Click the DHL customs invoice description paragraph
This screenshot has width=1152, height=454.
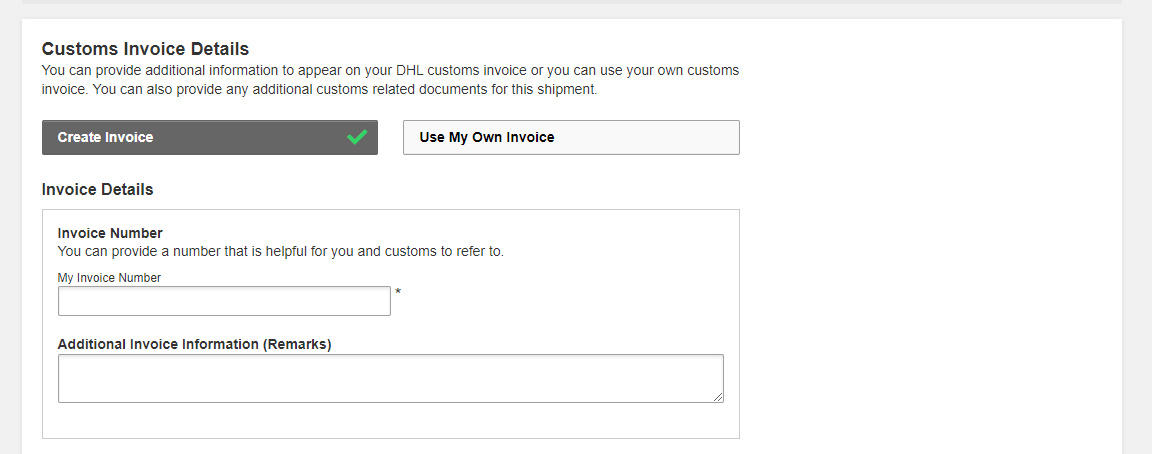(x=390, y=80)
